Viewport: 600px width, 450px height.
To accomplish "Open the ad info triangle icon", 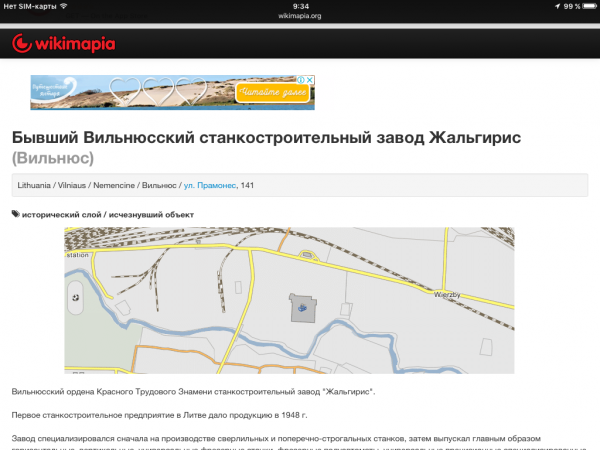I will (x=300, y=81).
